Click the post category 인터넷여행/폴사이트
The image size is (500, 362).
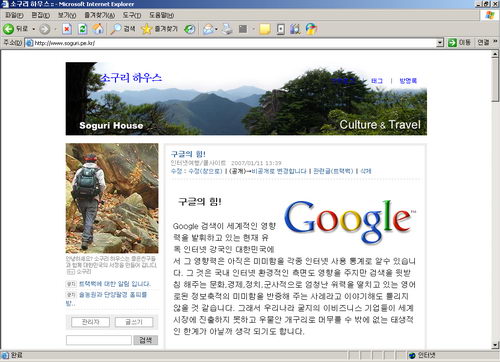198,163
